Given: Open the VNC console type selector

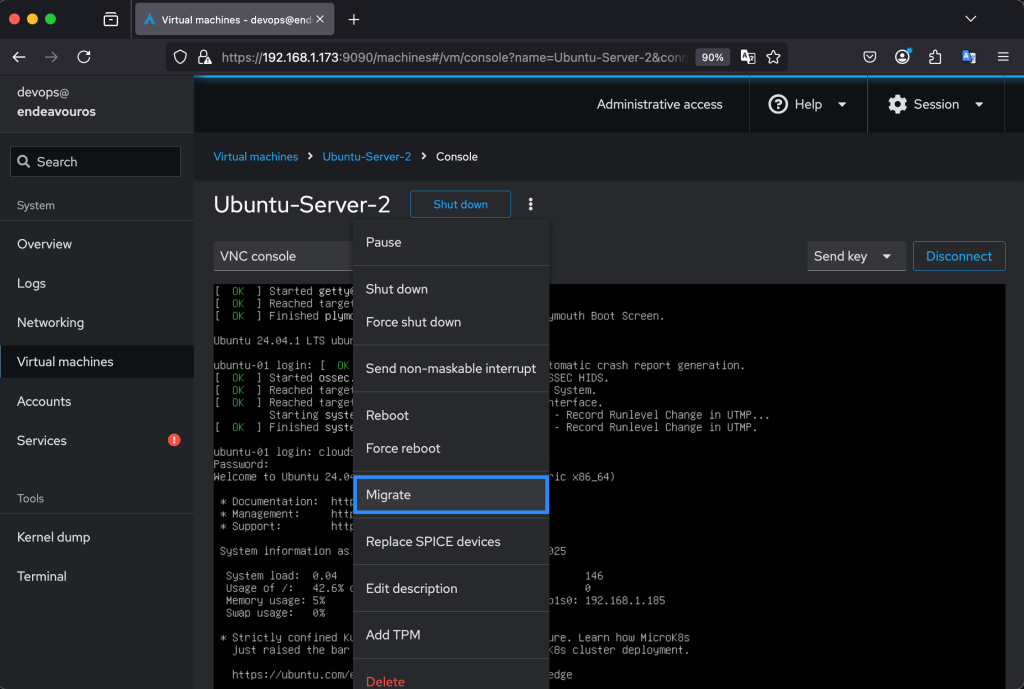Looking at the screenshot, I should coord(283,256).
